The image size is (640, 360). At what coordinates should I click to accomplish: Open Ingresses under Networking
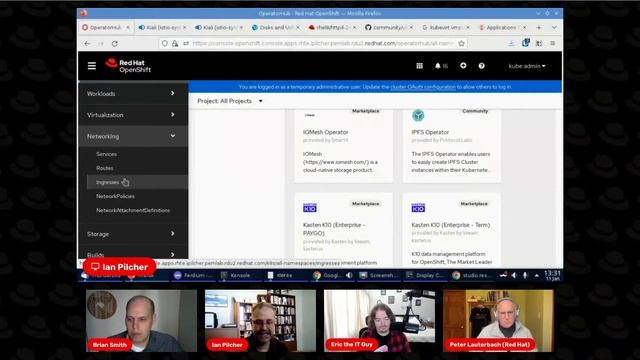coord(137,182)
